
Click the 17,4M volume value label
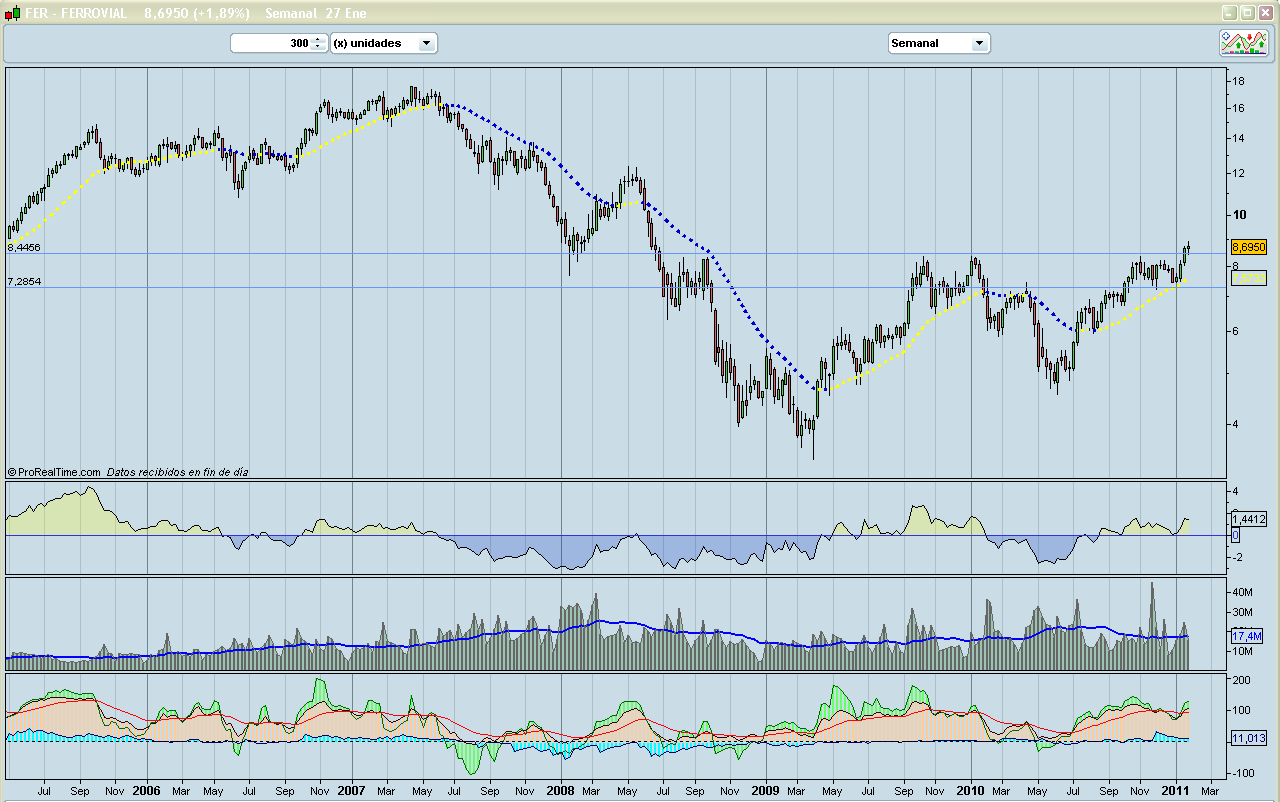[1246, 636]
